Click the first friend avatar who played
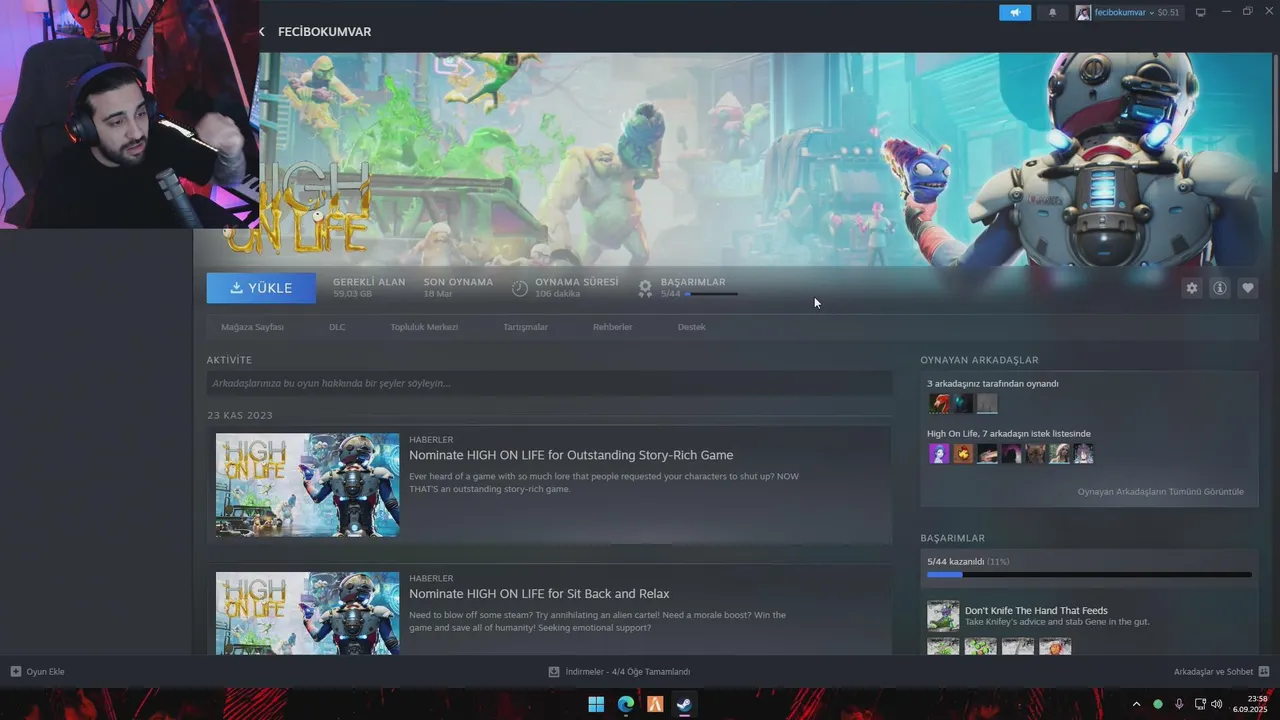This screenshot has height=720, width=1280. (x=939, y=403)
